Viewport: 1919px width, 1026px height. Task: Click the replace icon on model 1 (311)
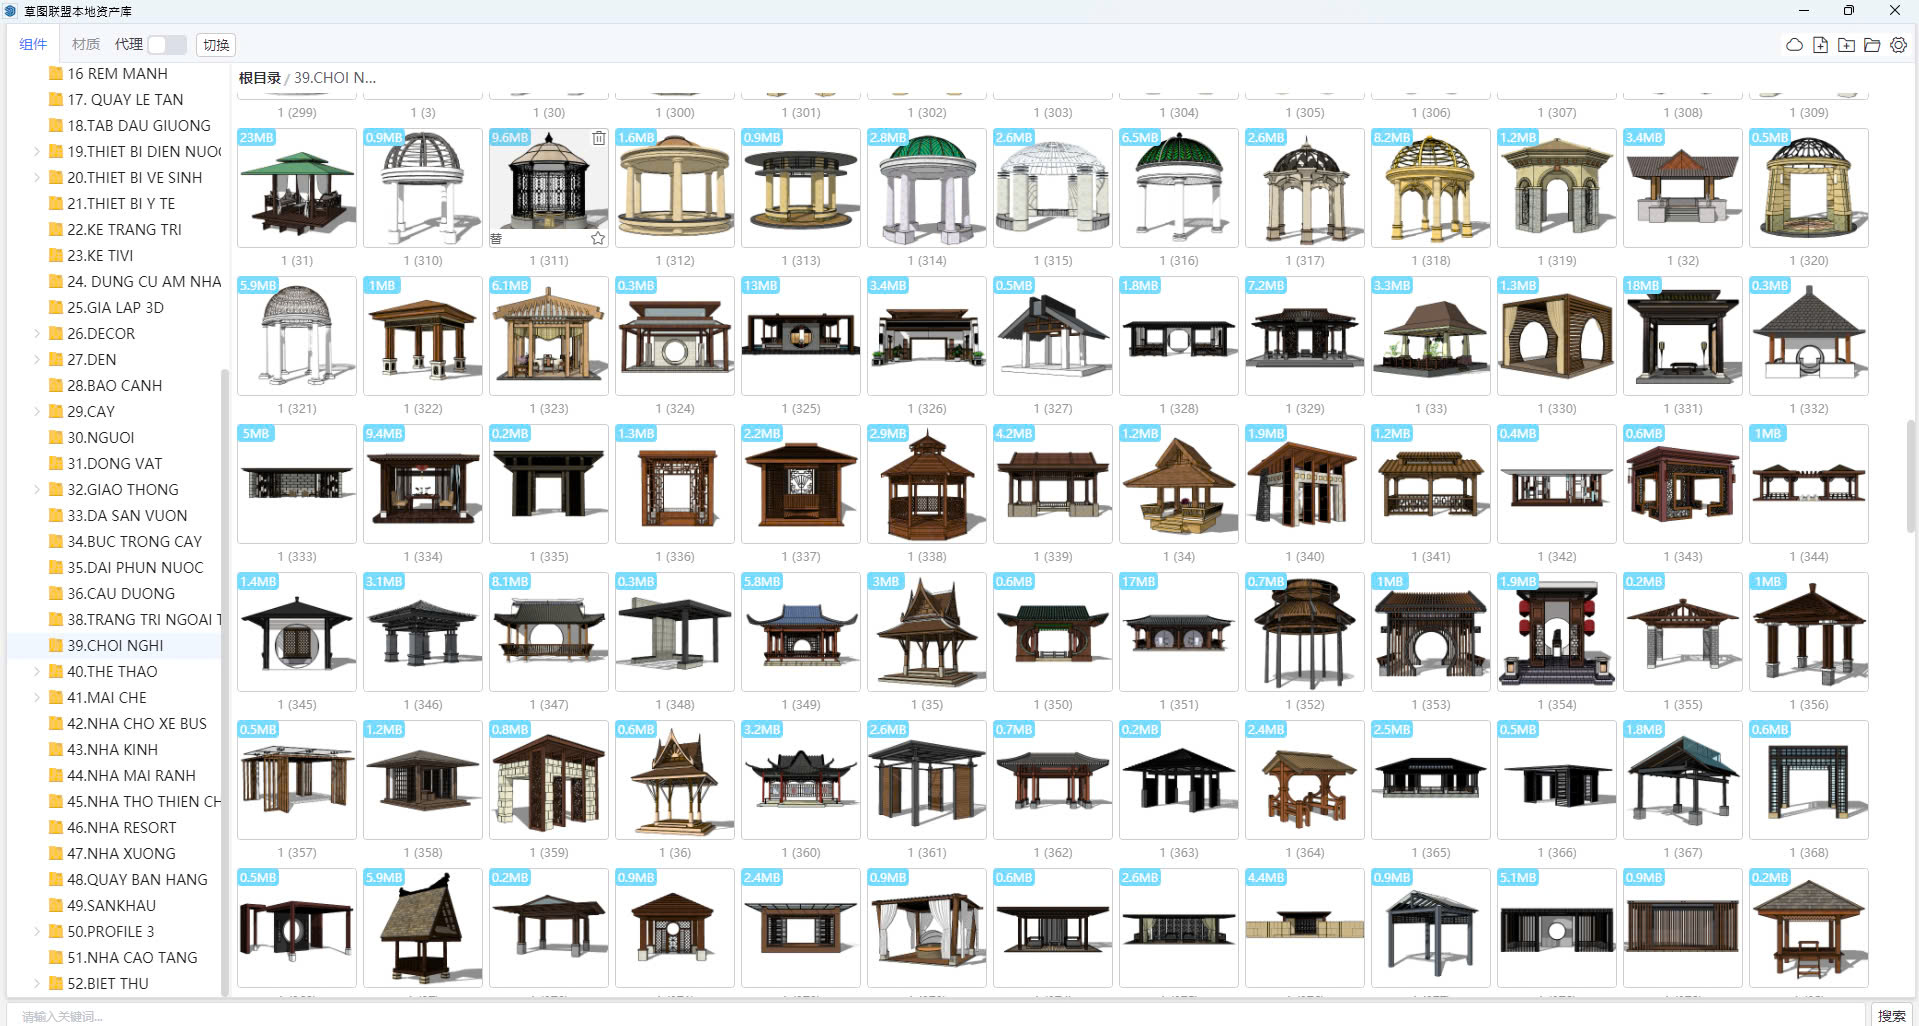pyautogui.click(x=496, y=238)
